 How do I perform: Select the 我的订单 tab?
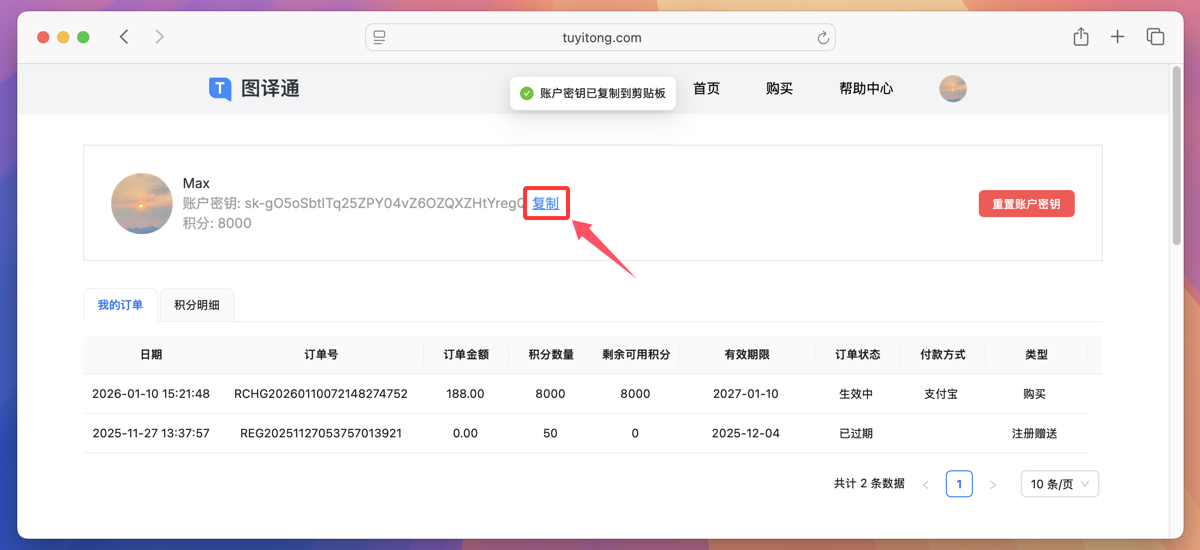tap(120, 305)
